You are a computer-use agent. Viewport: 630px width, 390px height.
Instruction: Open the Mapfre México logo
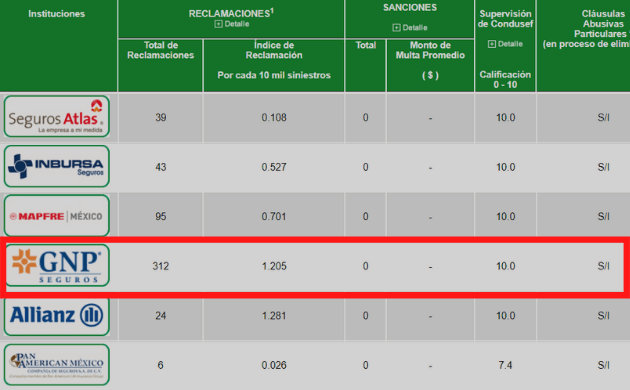point(57,216)
